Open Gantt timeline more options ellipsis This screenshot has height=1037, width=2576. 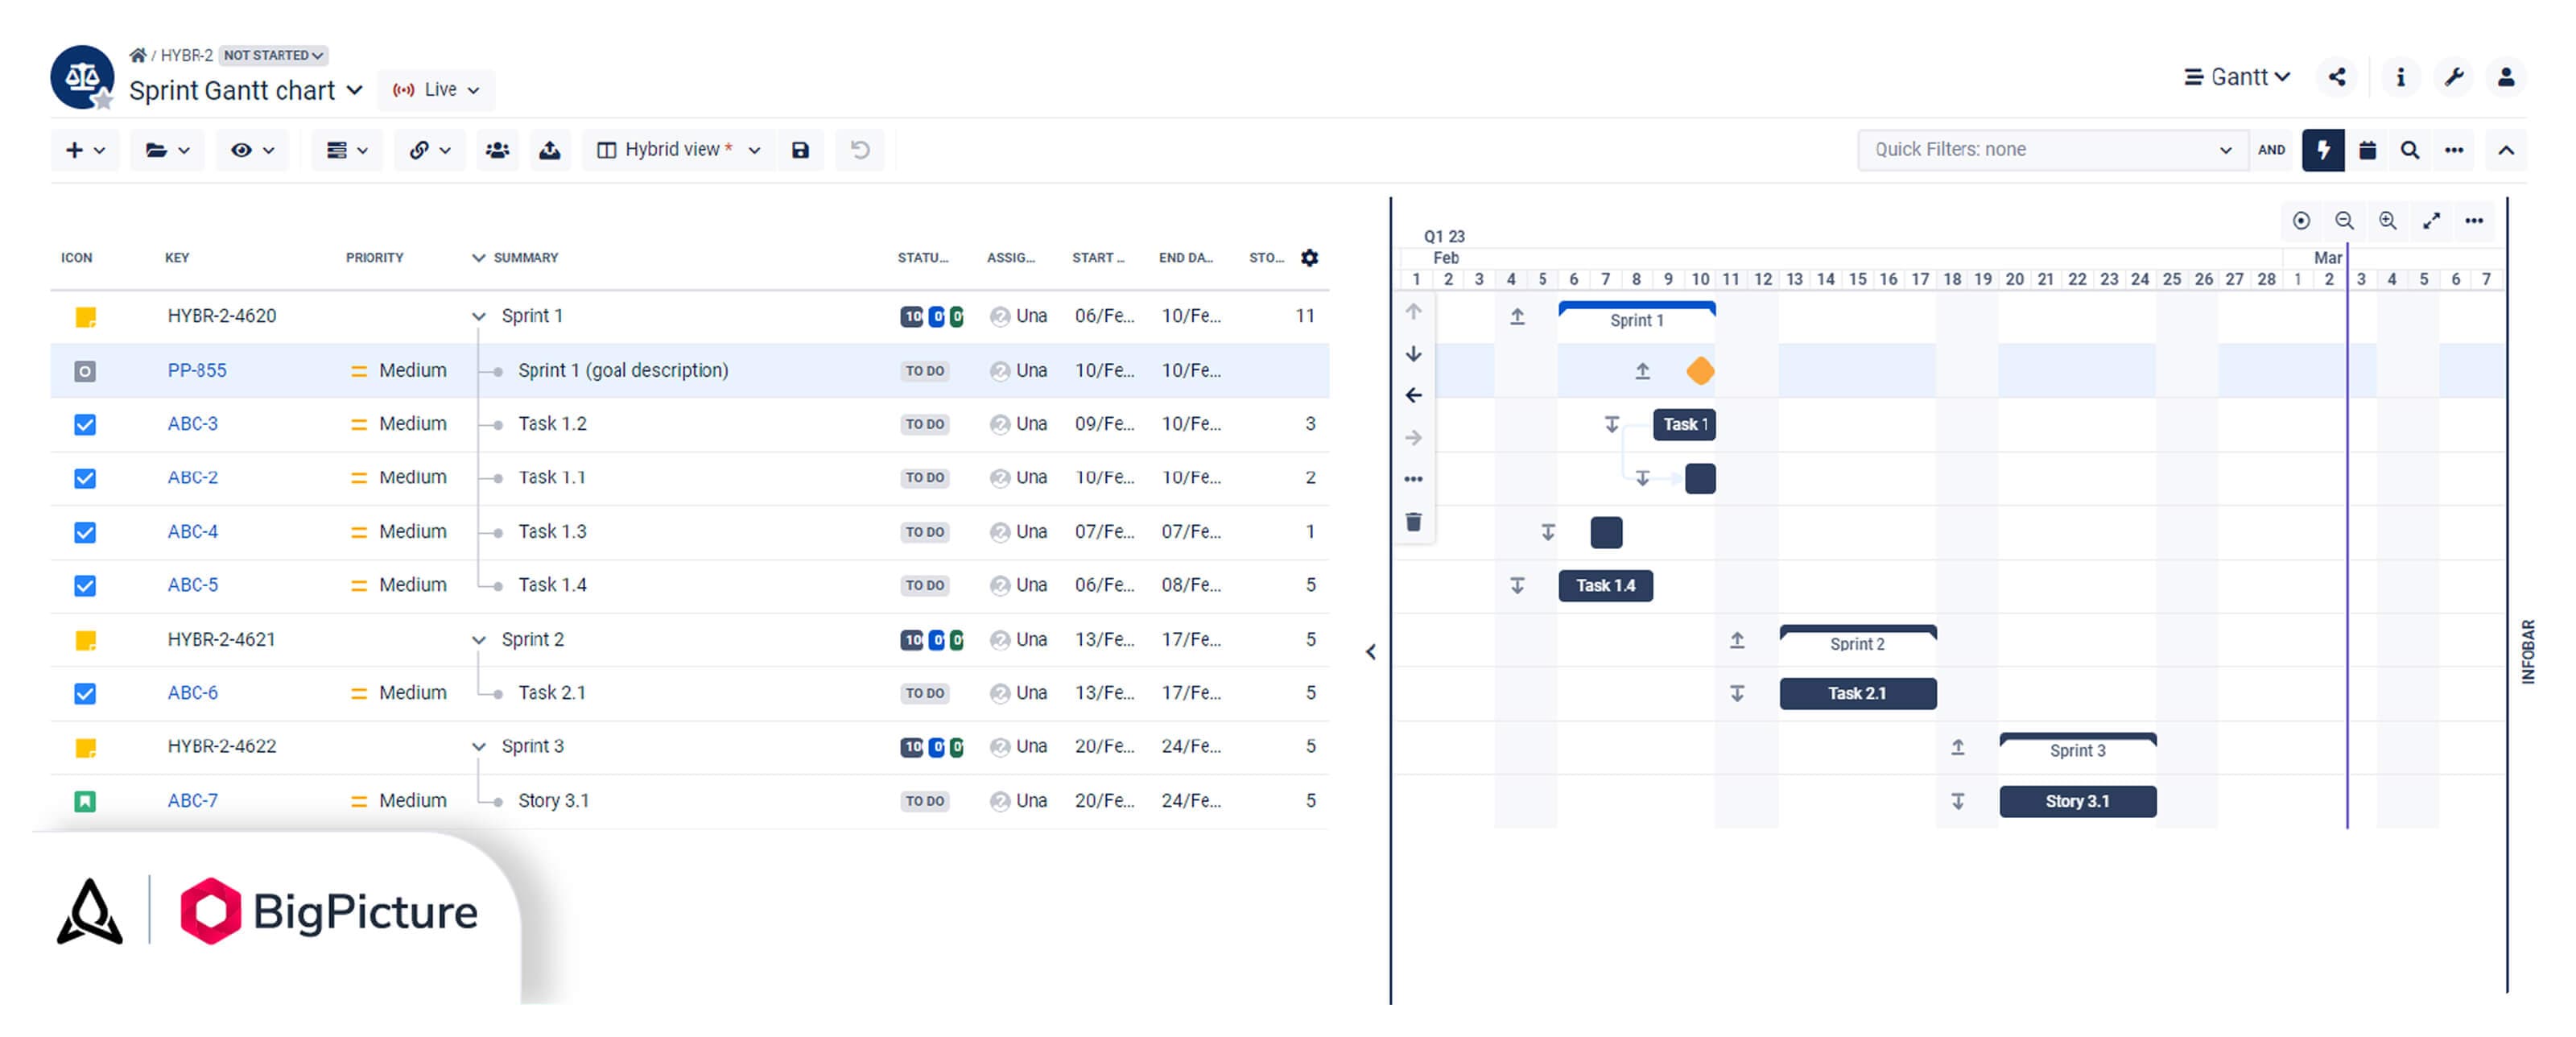[x=2474, y=221]
